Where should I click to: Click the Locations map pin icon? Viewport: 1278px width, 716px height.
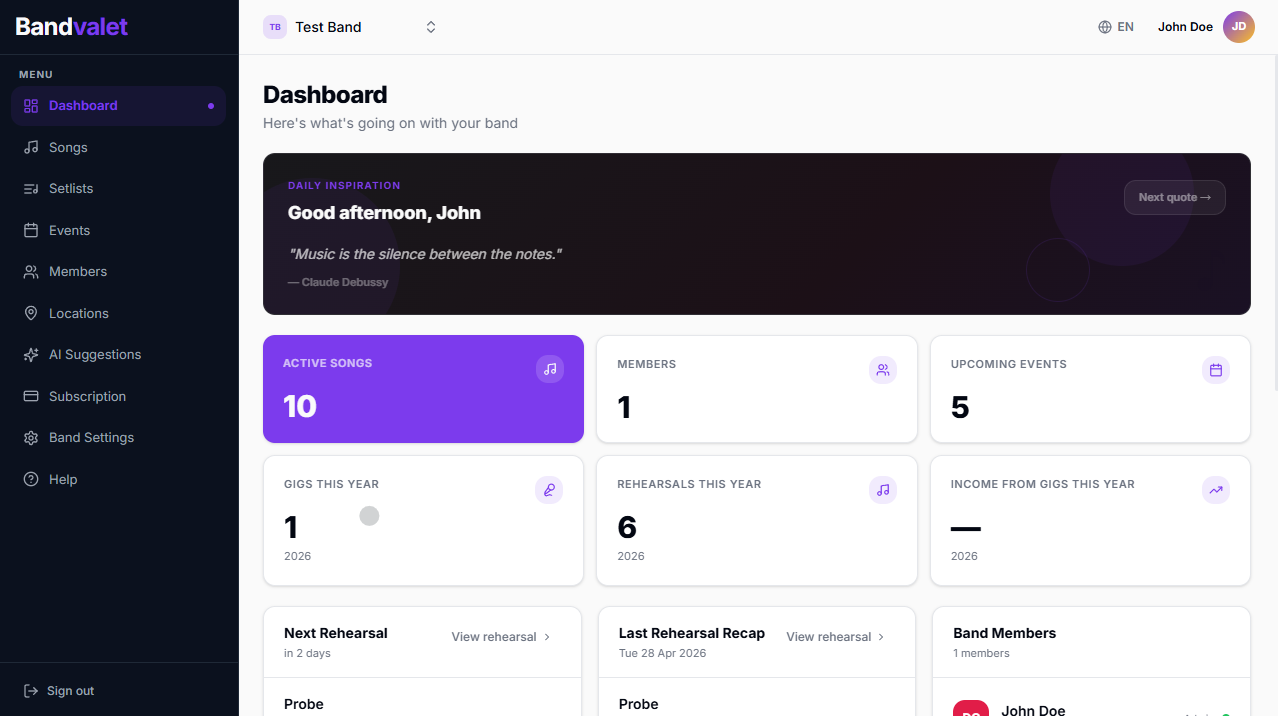[31, 313]
